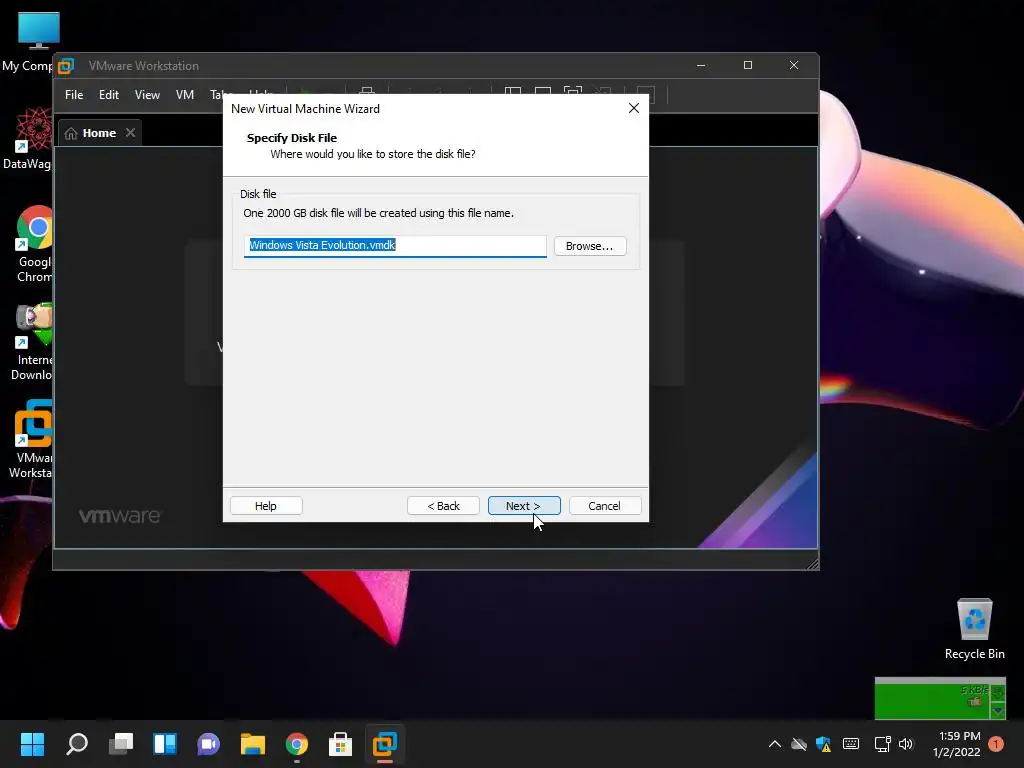Open Task View from the taskbar
The height and width of the screenshot is (768, 1024).
click(121, 744)
